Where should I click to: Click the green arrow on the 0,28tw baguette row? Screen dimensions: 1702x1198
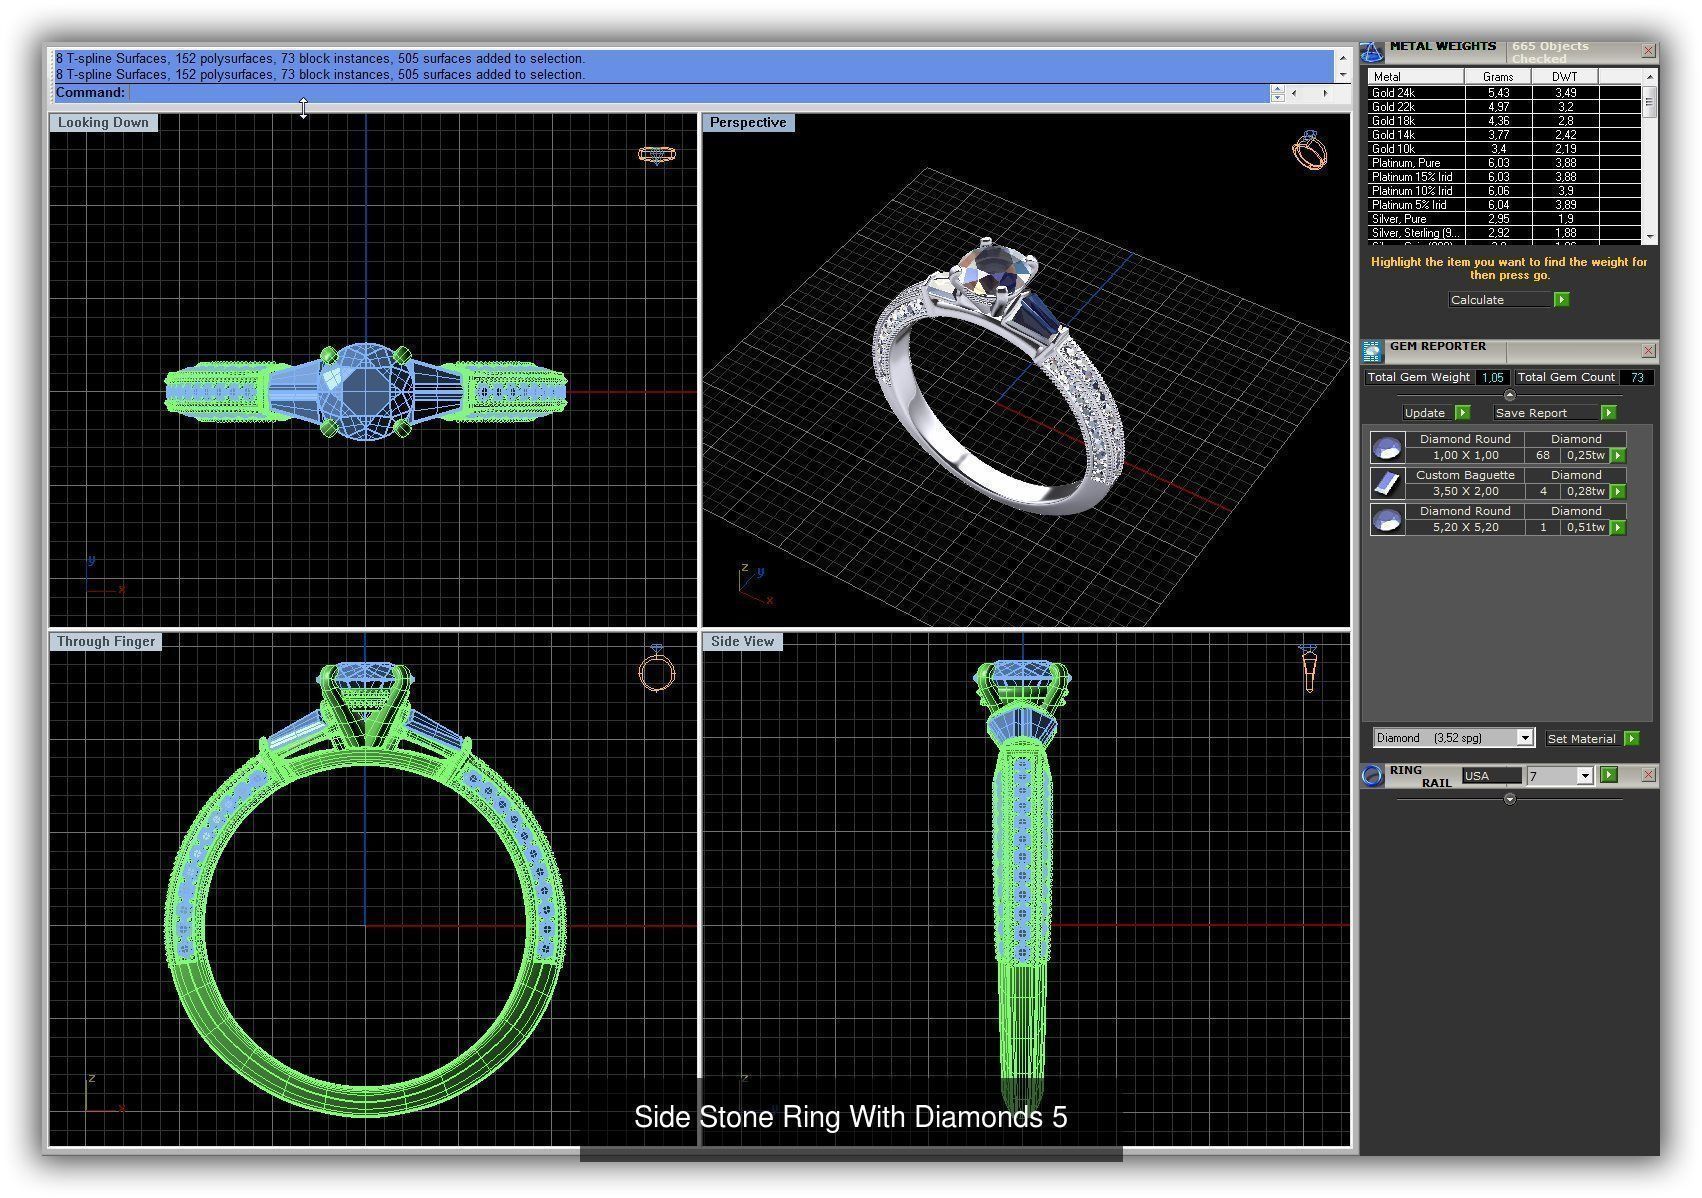pyautogui.click(x=1618, y=491)
